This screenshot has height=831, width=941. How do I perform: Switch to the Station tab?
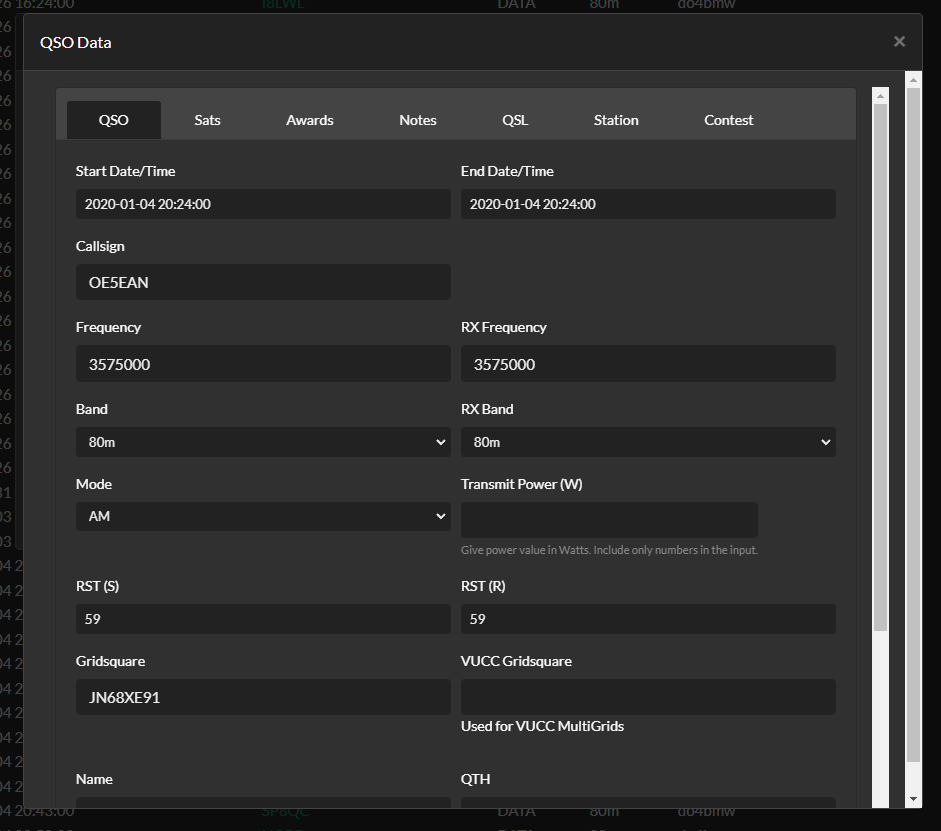(615, 120)
